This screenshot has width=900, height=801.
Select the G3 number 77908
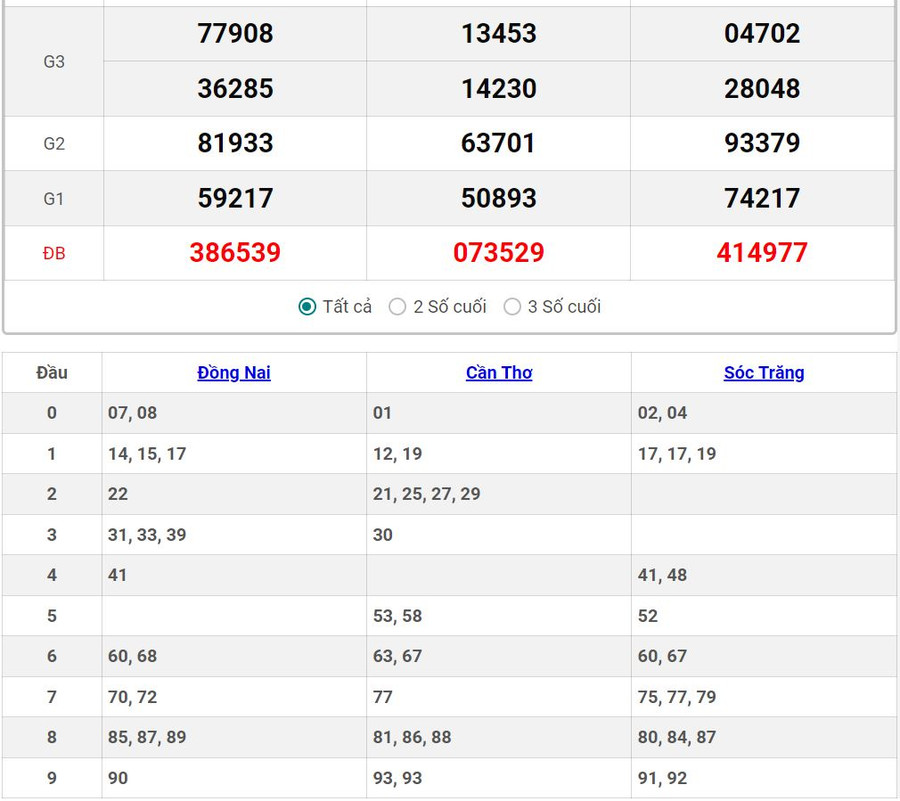235,34
